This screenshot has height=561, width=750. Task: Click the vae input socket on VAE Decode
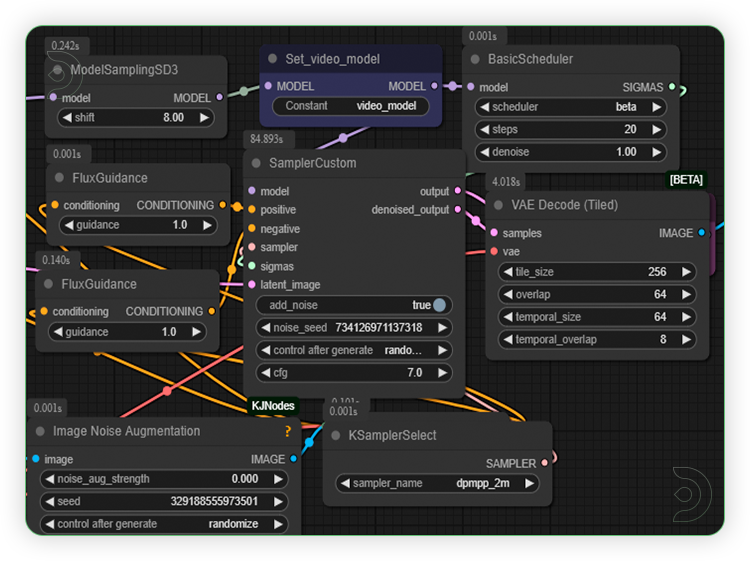coord(494,251)
